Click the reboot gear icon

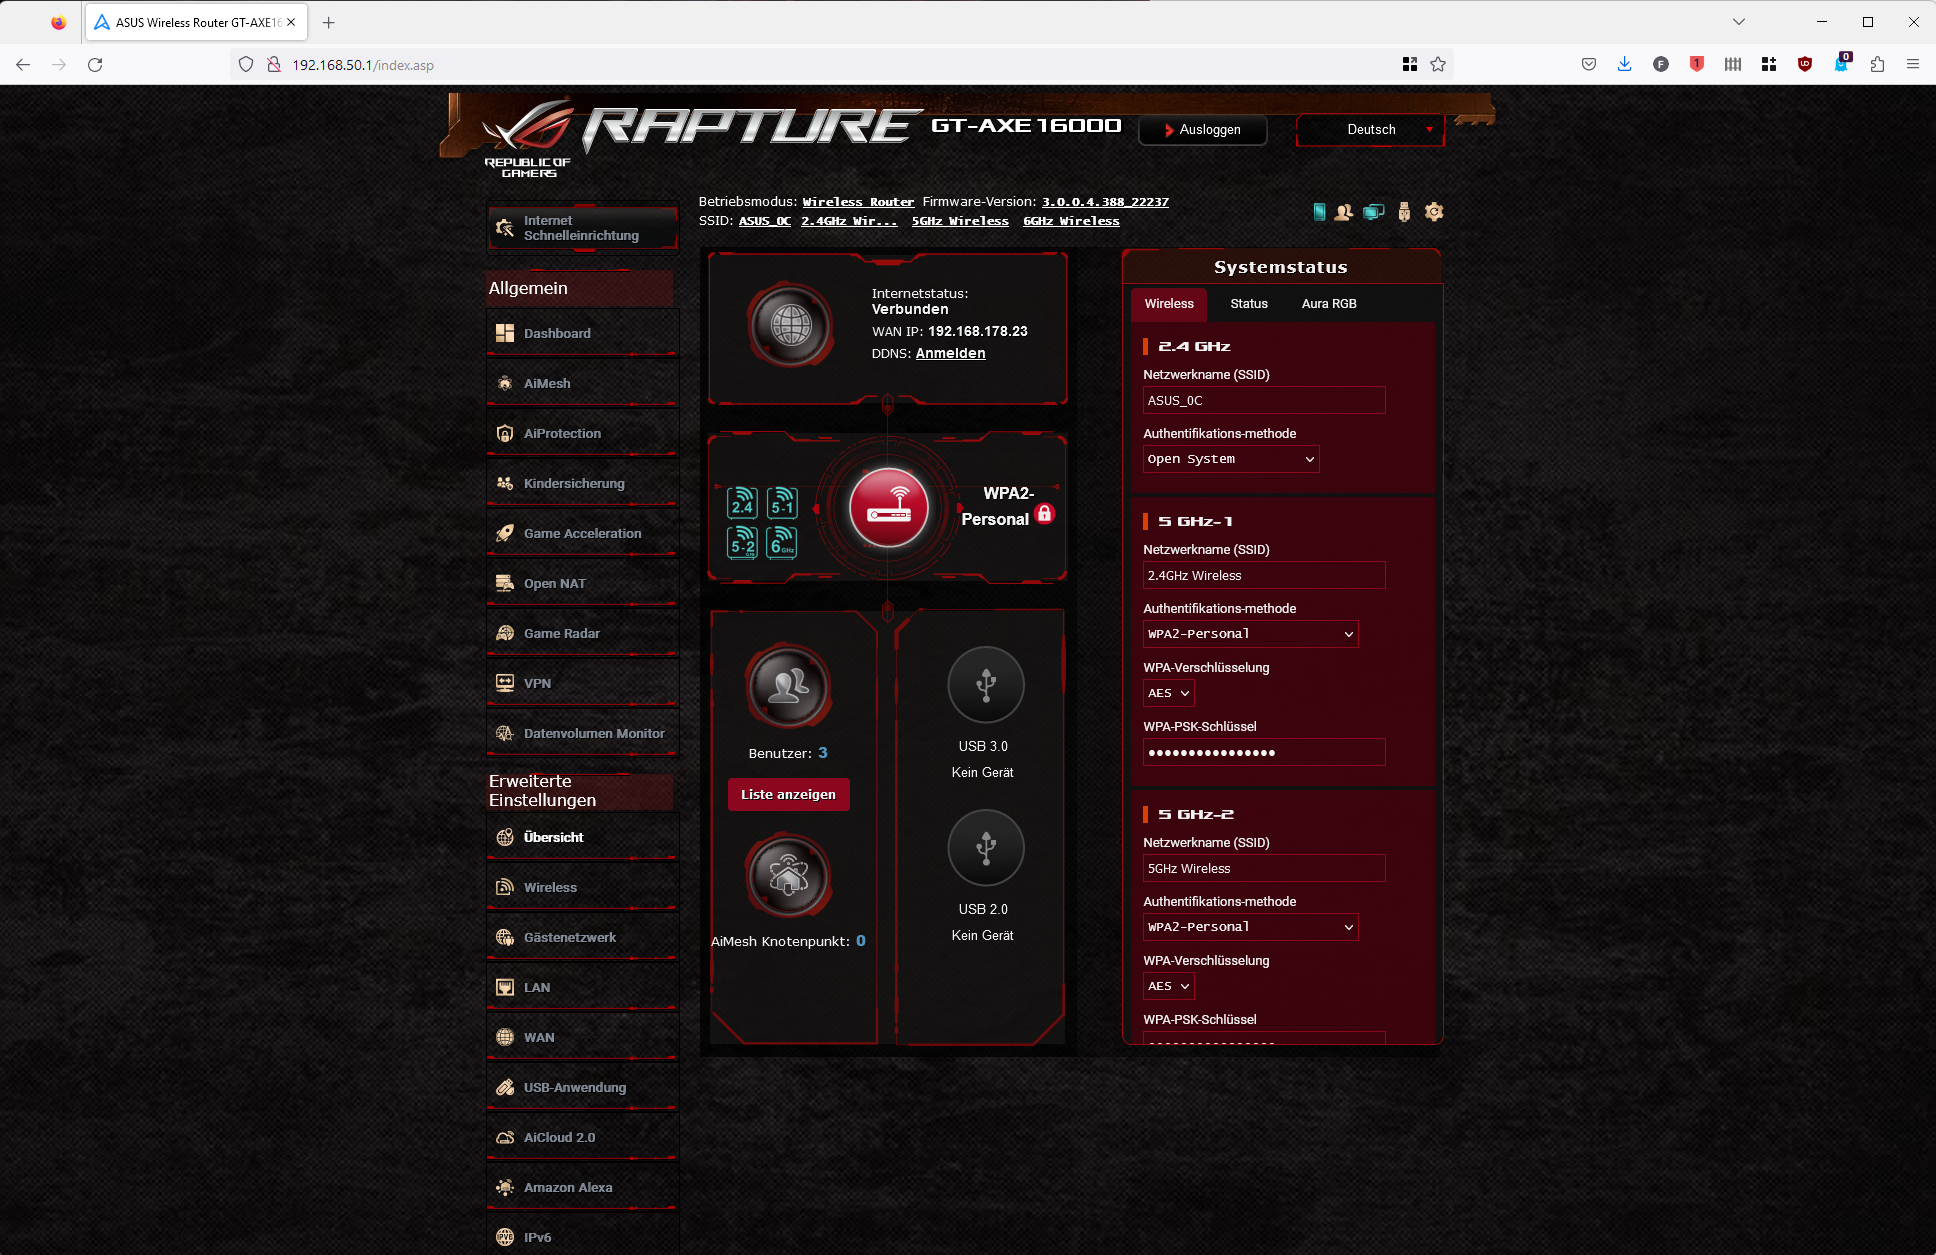(1434, 212)
